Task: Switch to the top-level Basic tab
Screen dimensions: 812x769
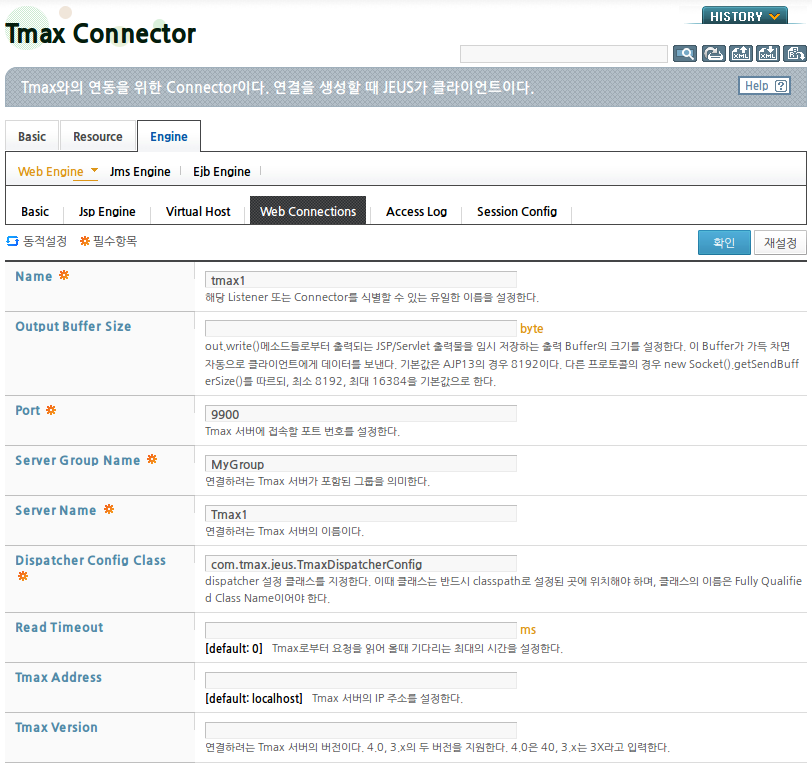Action: 32,136
